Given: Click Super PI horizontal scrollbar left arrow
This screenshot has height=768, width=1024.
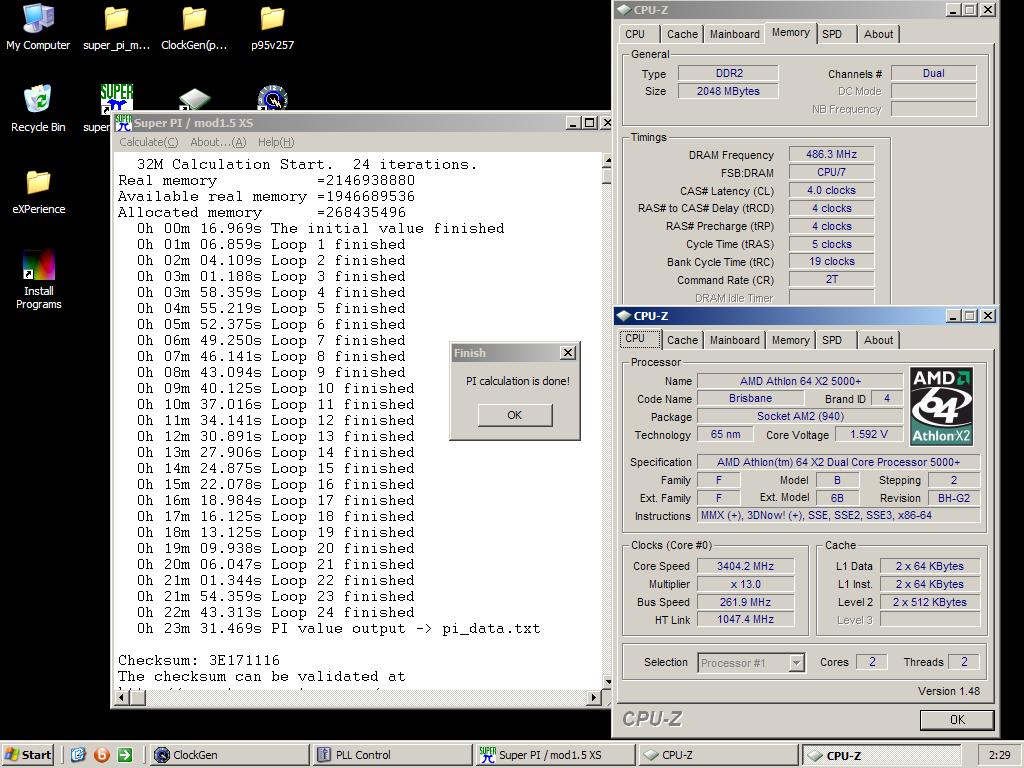Looking at the screenshot, I should pyautogui.click(x=121, y=697).
